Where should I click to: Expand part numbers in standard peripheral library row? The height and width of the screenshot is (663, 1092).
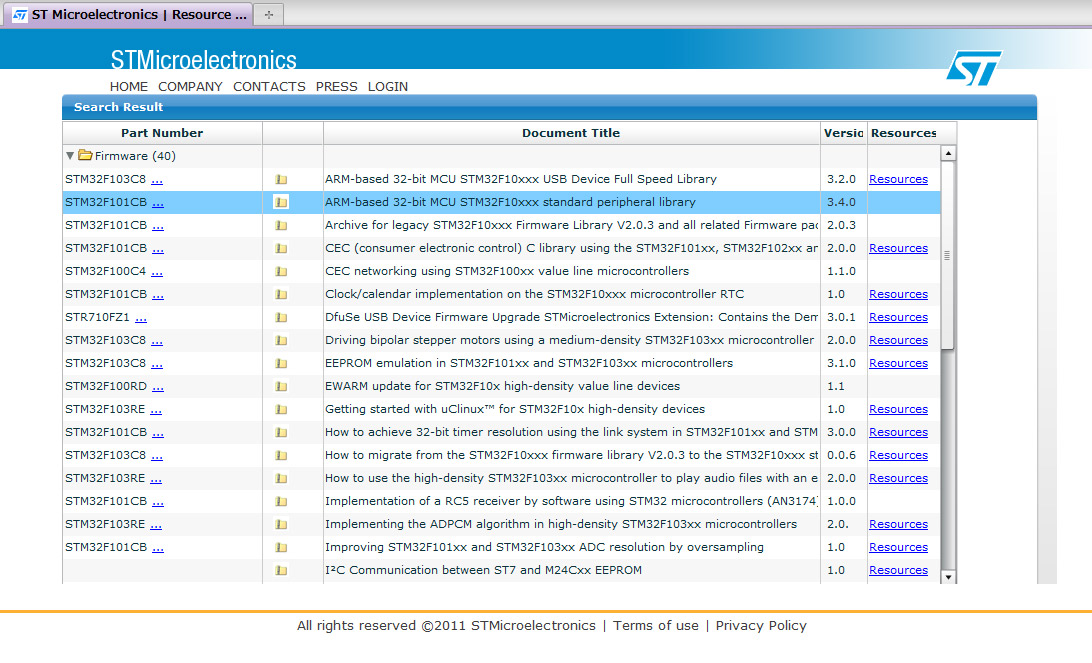pyautogui.click(x=158, y=203)
